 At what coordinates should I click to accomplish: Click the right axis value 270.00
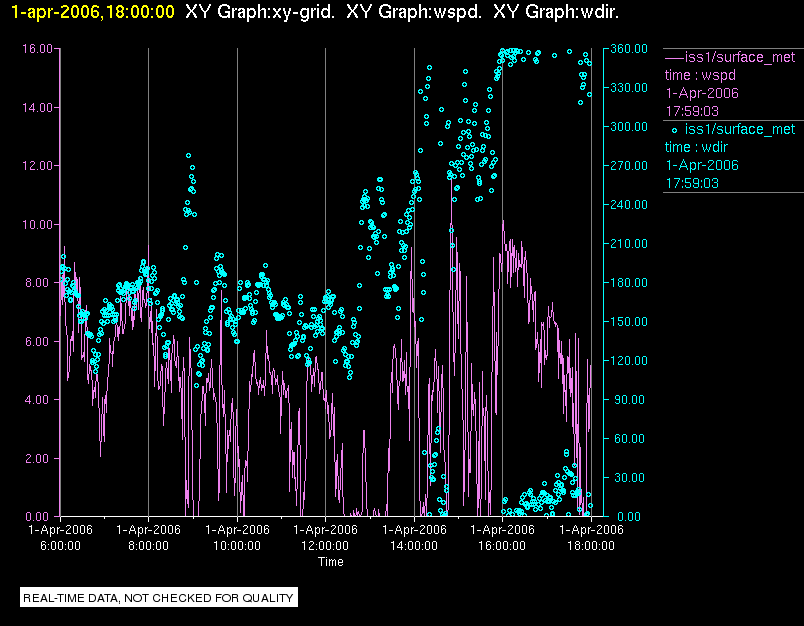(x=629, y=166)
